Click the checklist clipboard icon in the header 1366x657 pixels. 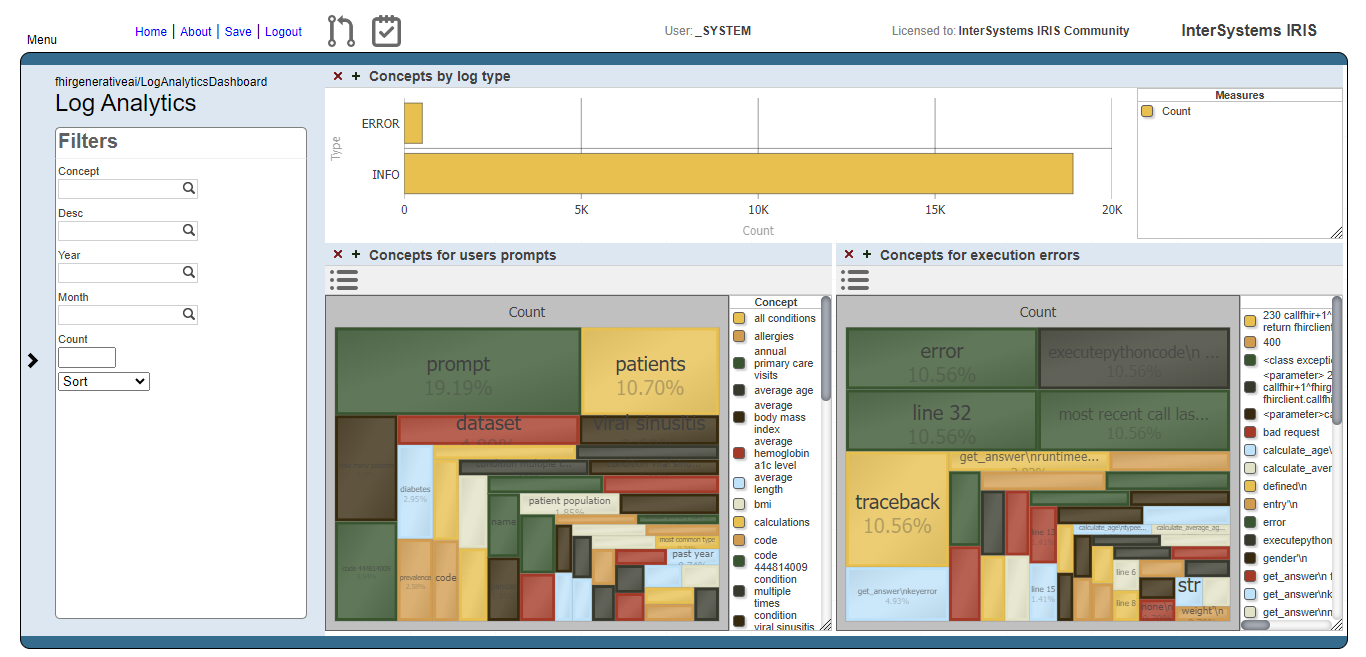pyautogui.click(x=386, y=30)
